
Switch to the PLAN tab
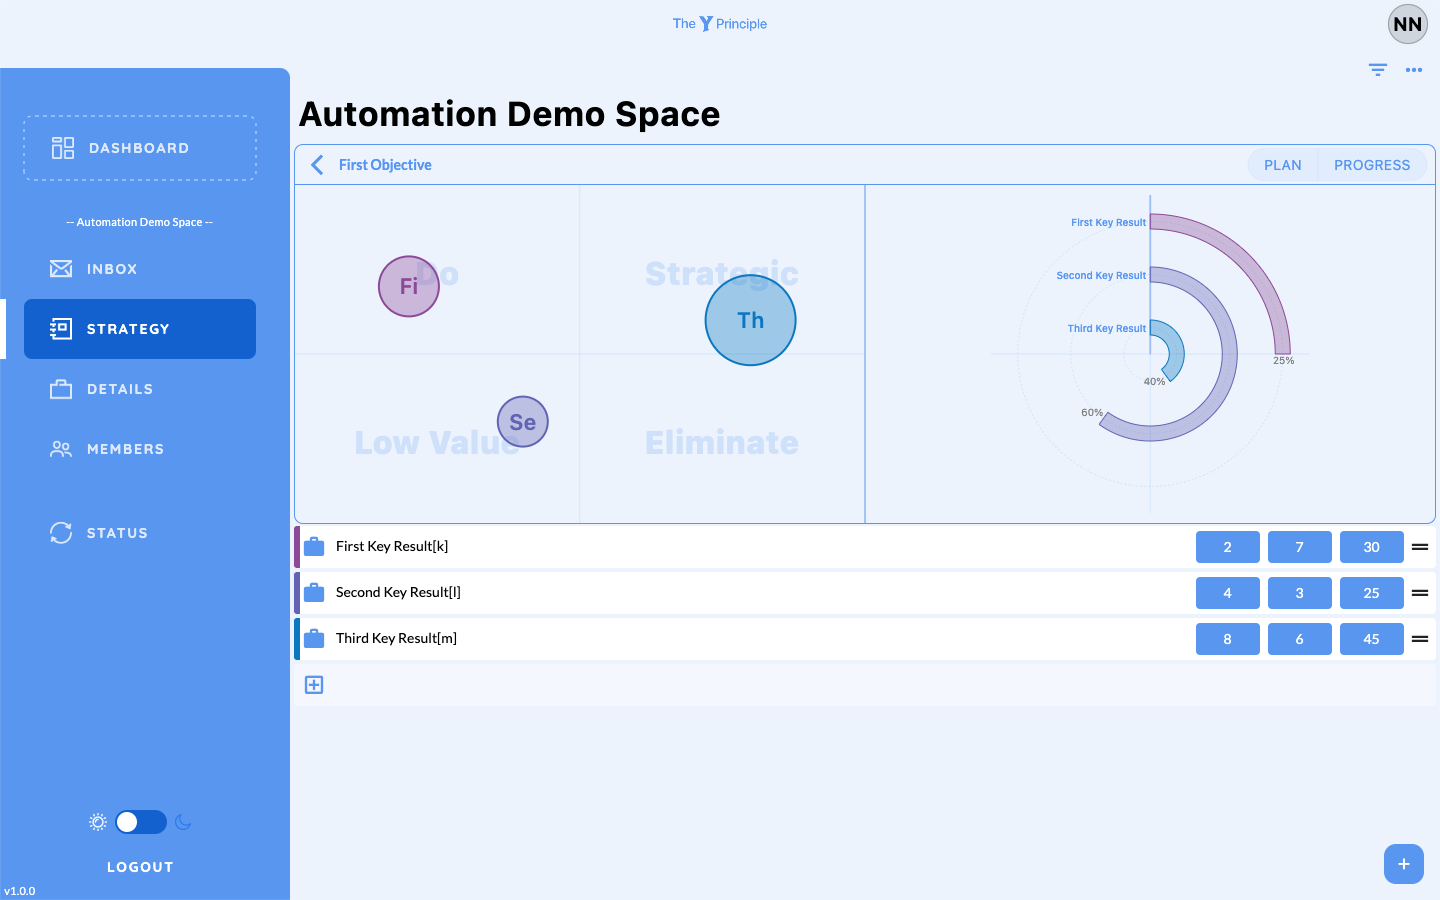(1282, 165)
